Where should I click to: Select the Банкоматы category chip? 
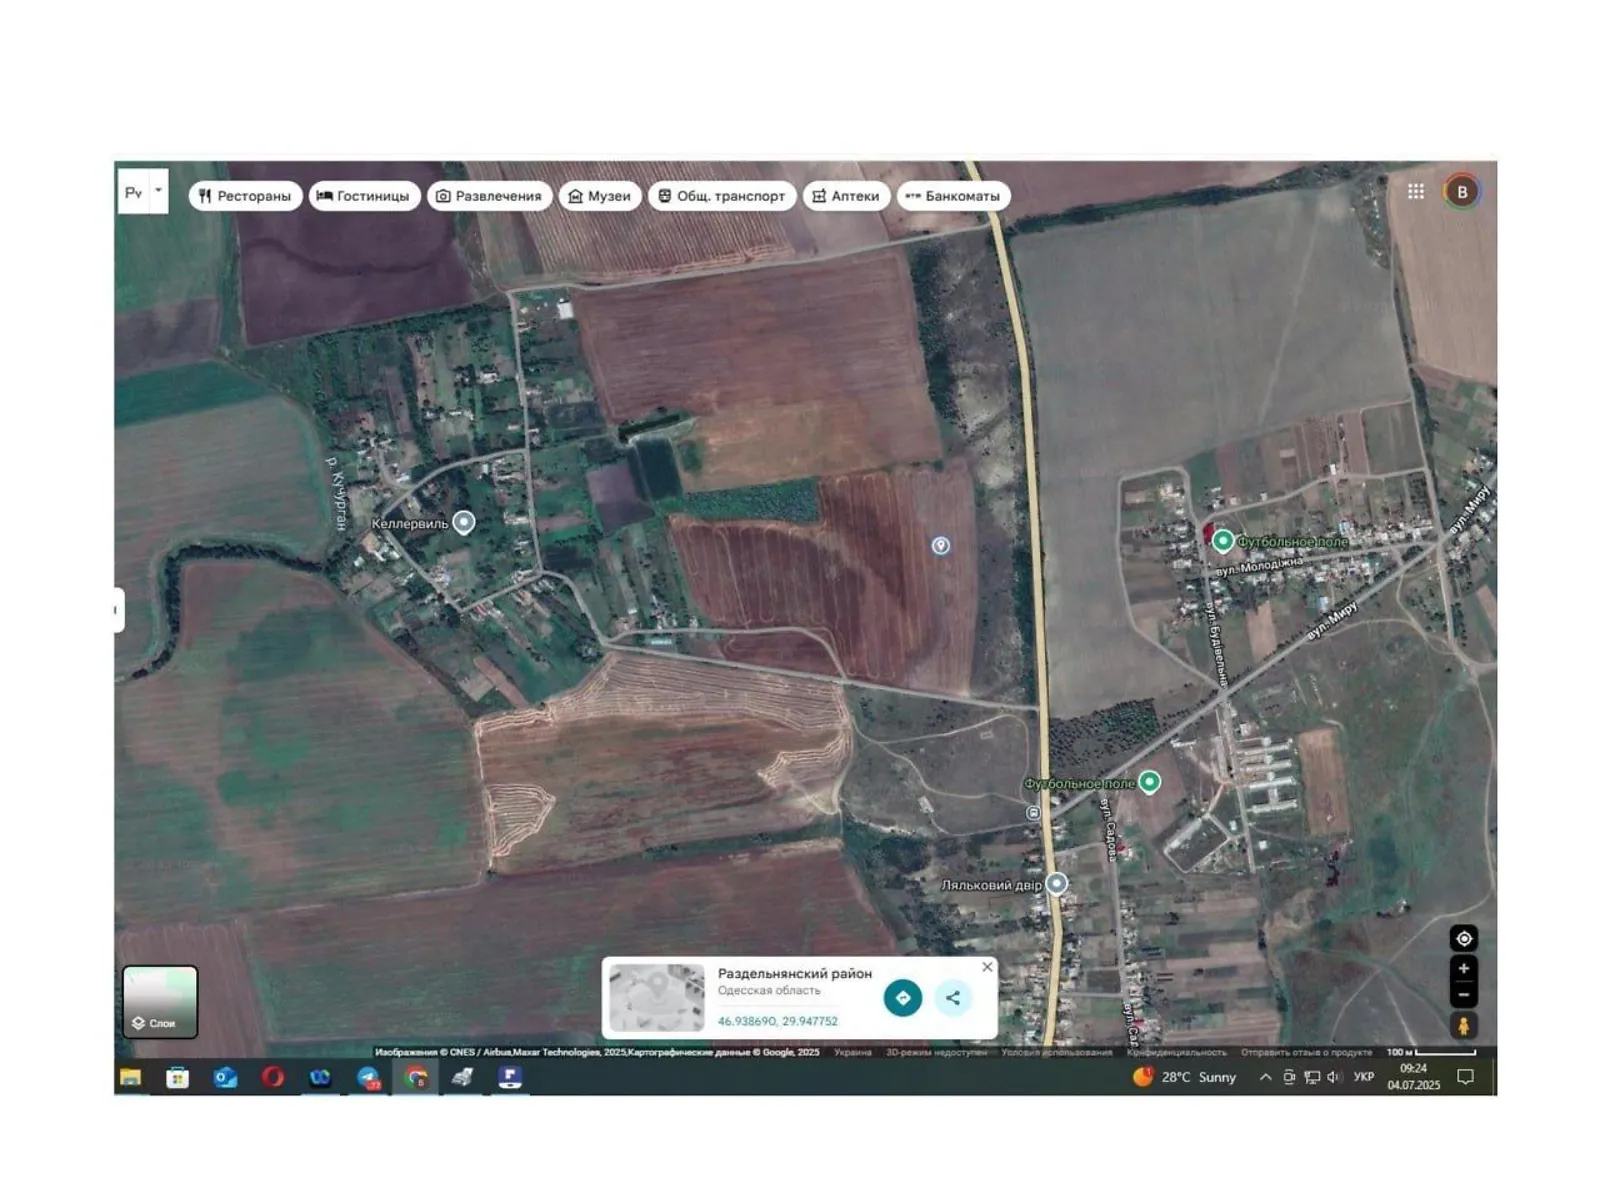pos(953,196)
